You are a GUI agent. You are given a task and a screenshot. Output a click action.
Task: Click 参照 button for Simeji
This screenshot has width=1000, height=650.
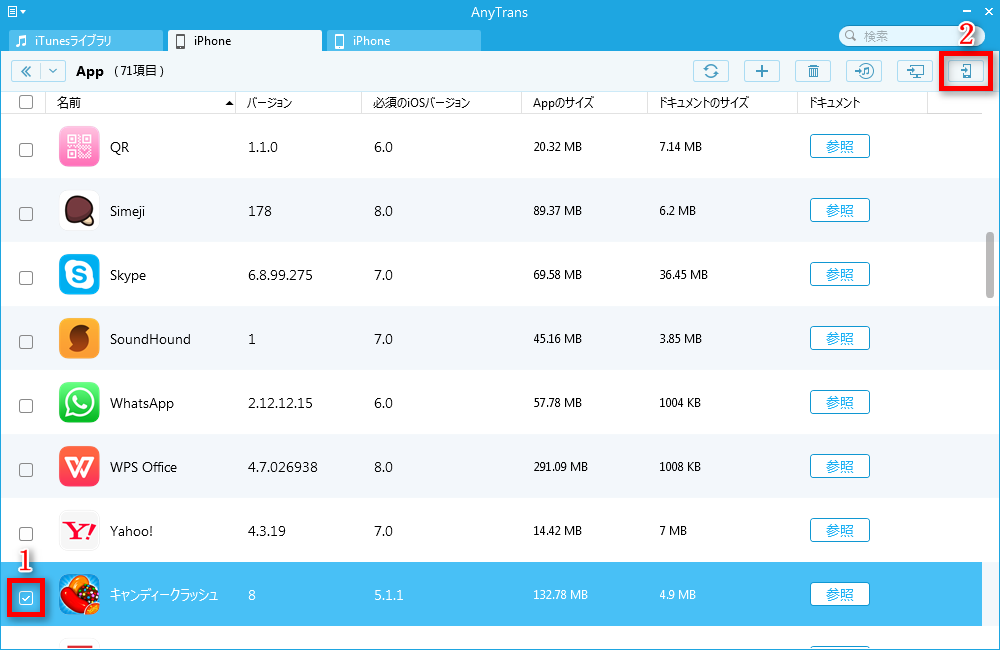[840, 210]
